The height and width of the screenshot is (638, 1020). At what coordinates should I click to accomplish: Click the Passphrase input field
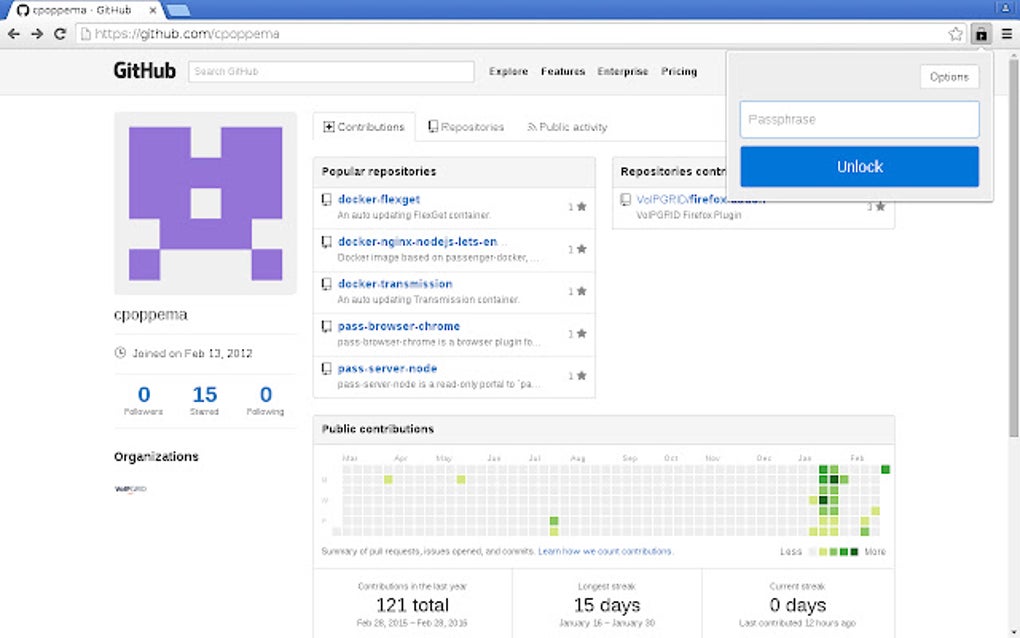tap(859, 119)
